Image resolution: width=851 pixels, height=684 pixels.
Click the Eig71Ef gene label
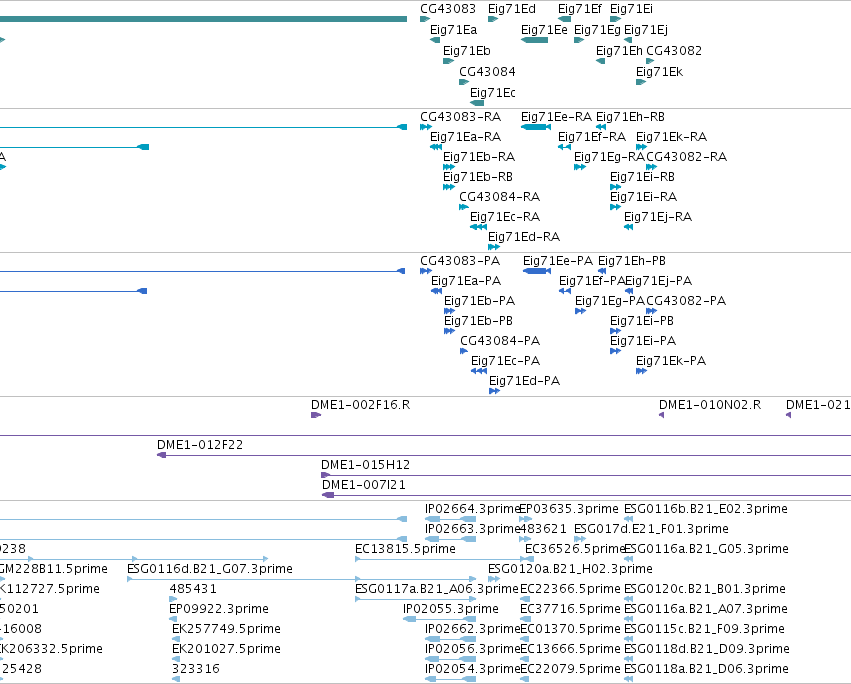(580, 9)
